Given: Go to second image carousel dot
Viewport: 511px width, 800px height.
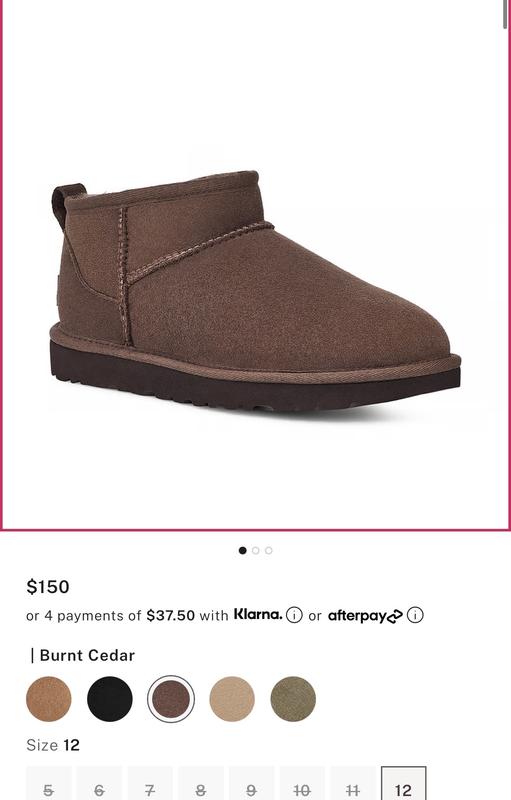Looking at the screenshot, I should click(x=256, y=551).
